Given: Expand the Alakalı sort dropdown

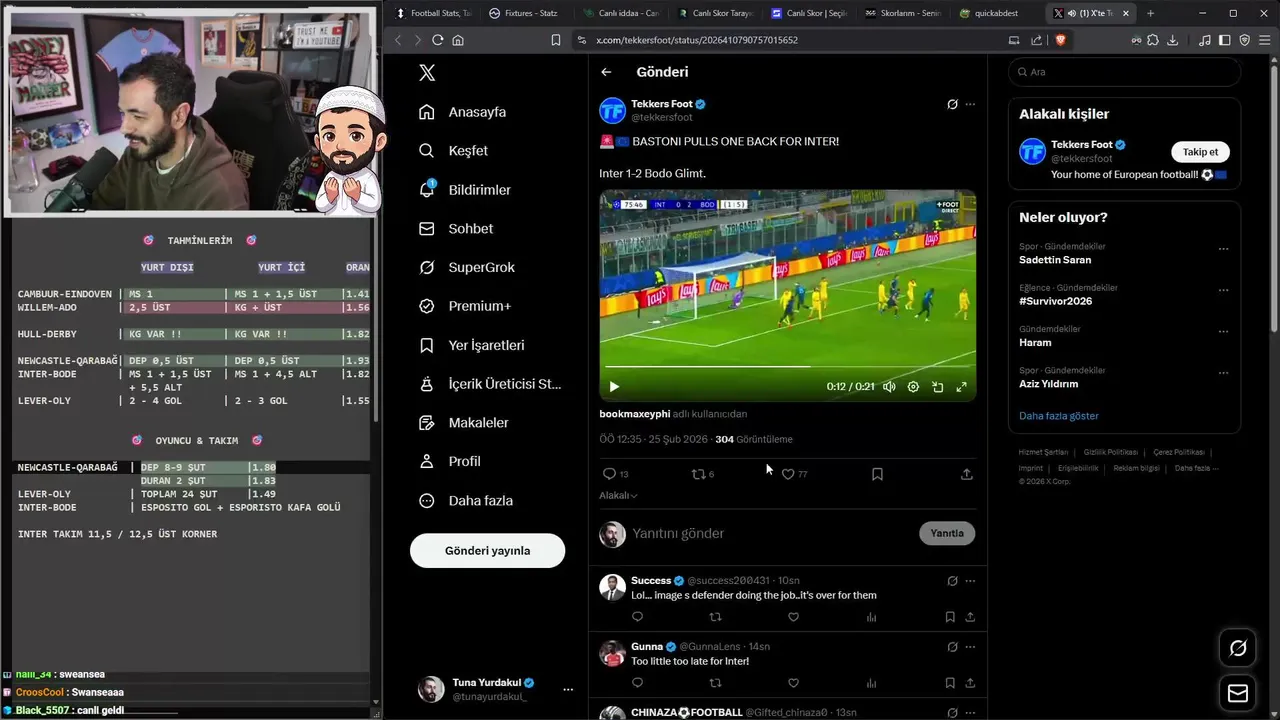Looking at the screenshot, I should pyautogui.click(x=618, y=495).
